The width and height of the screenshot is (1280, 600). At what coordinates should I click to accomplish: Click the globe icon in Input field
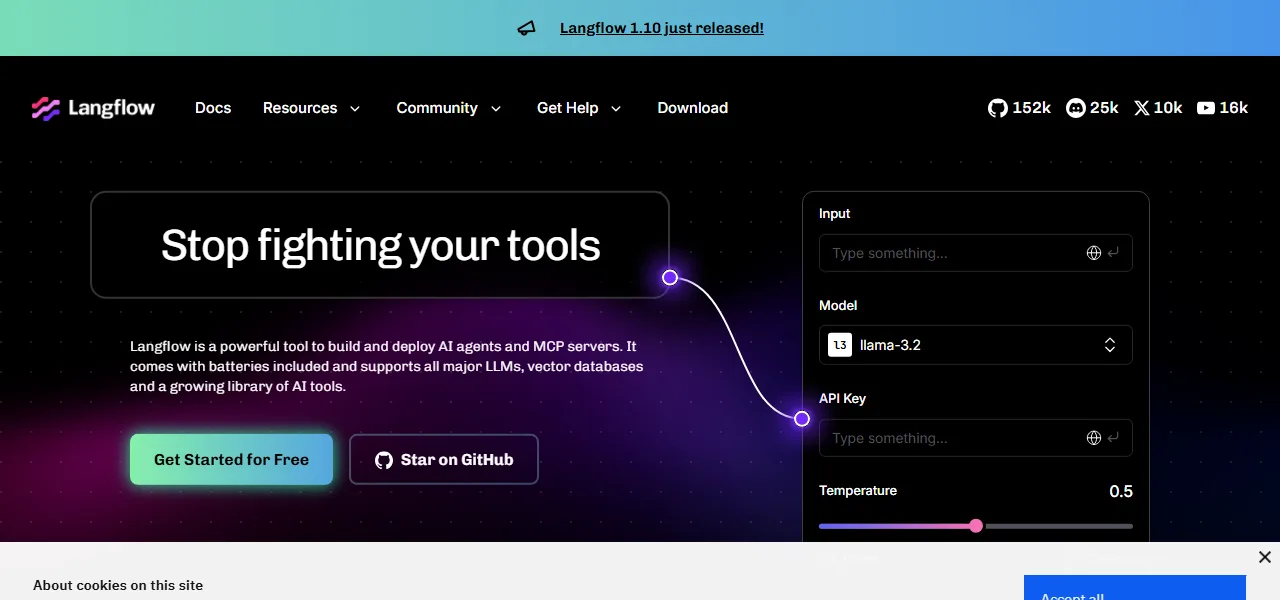[1094, 253]
